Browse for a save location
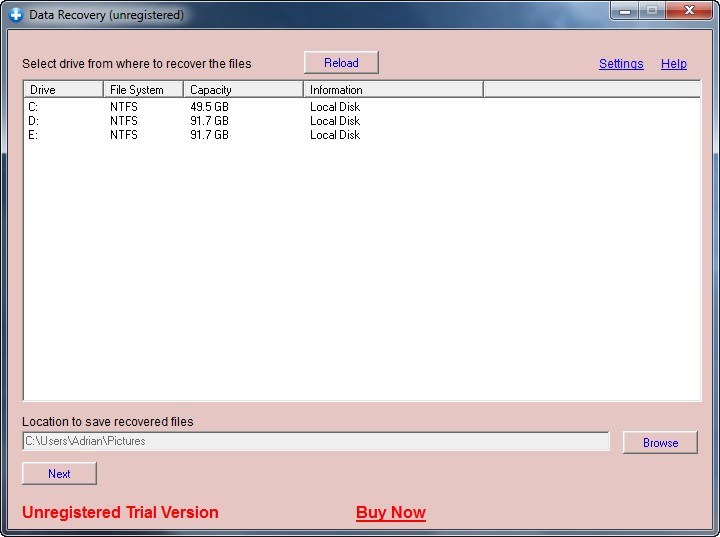The height and width of the screenshot is (537, 720). [660, 442]
